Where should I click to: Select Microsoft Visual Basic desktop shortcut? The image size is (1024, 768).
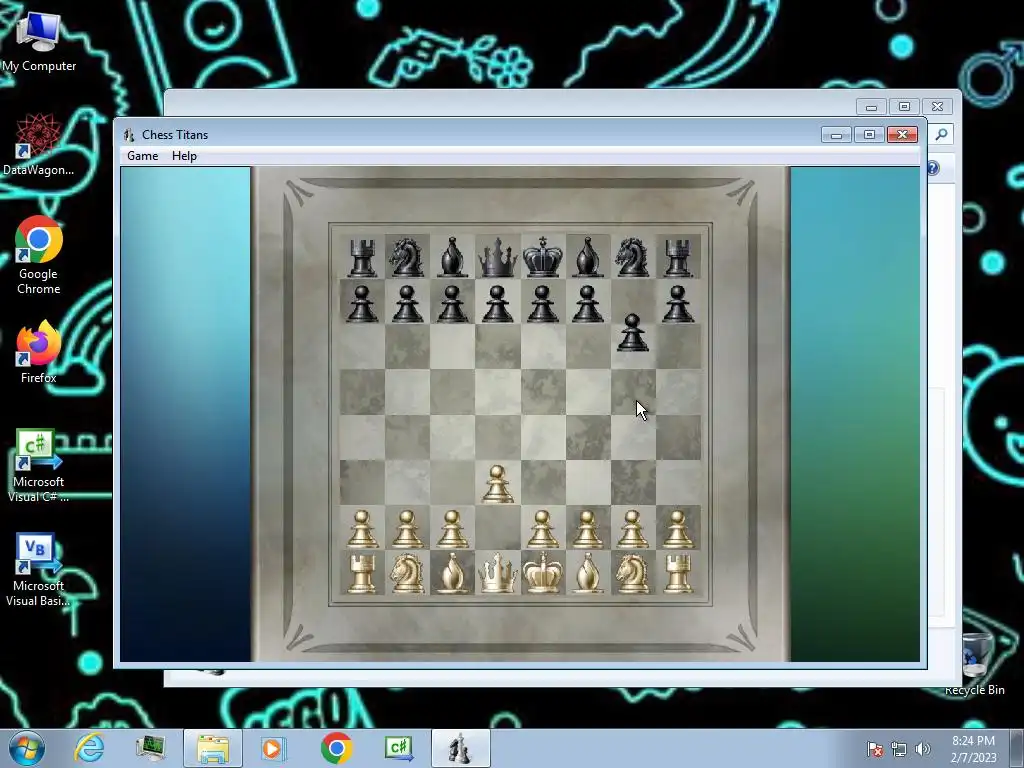pyautogui.click(x=39, y=569)
